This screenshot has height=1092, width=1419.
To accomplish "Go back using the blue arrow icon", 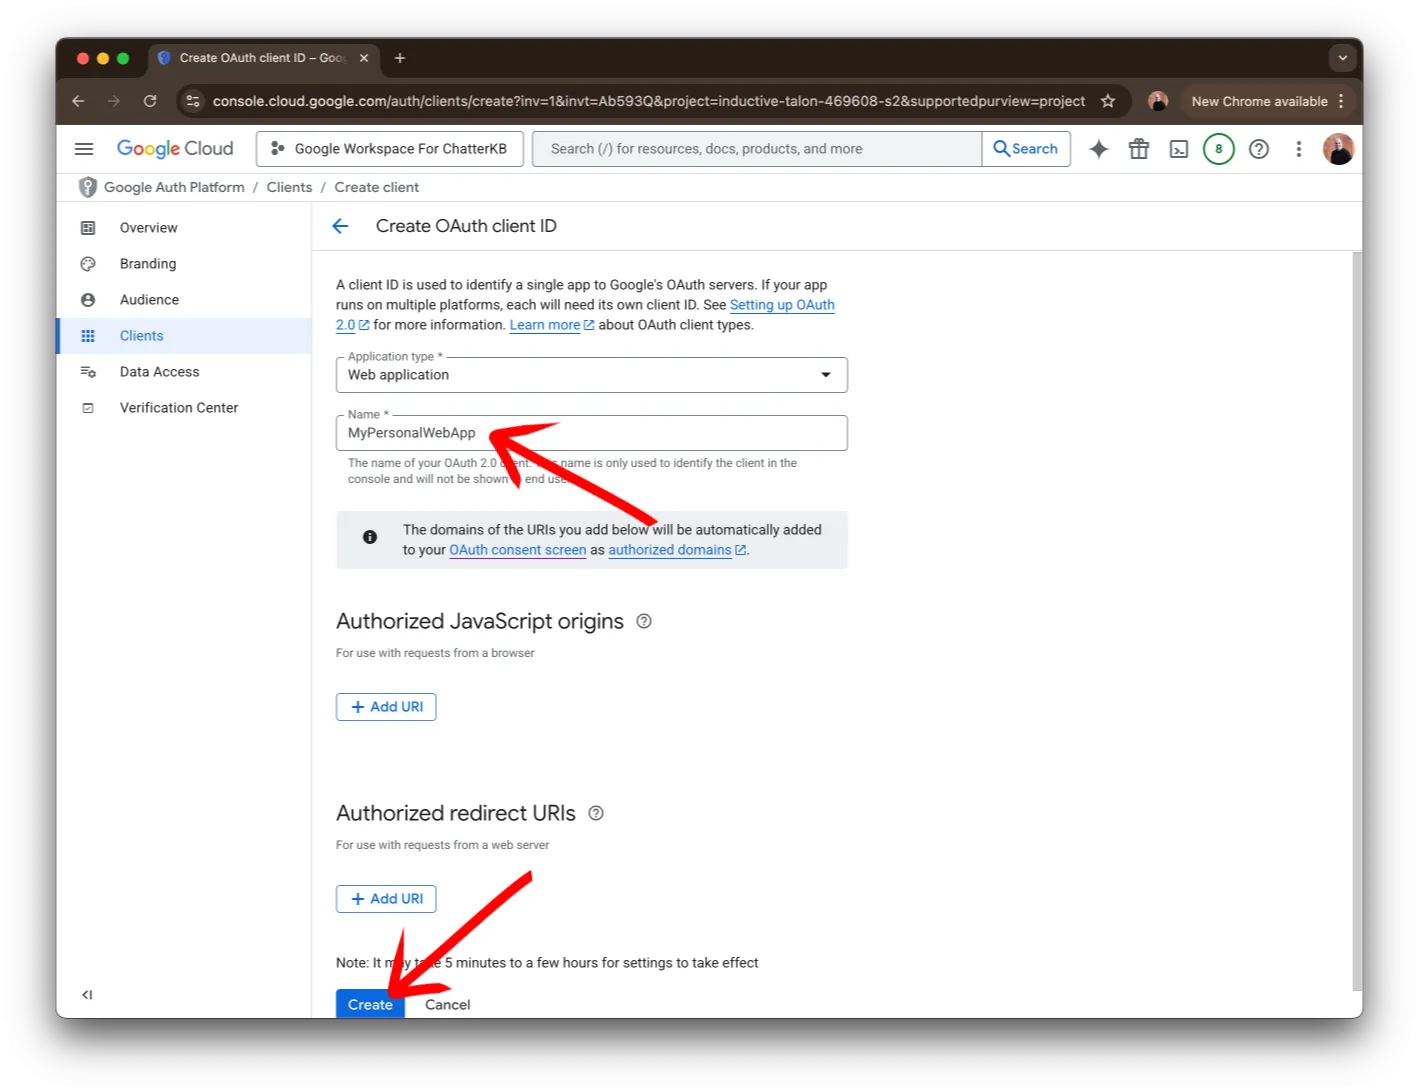I will (x=340, y=226).
